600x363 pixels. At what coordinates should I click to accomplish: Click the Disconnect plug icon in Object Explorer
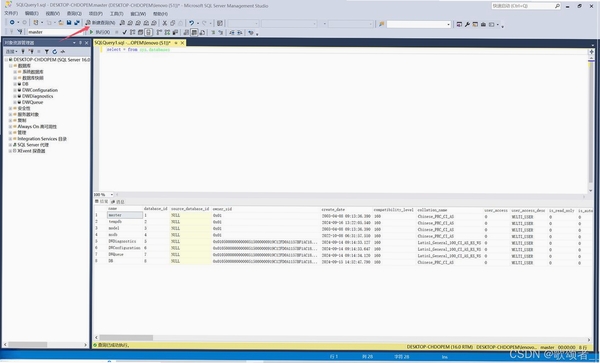tap(31, 52)
